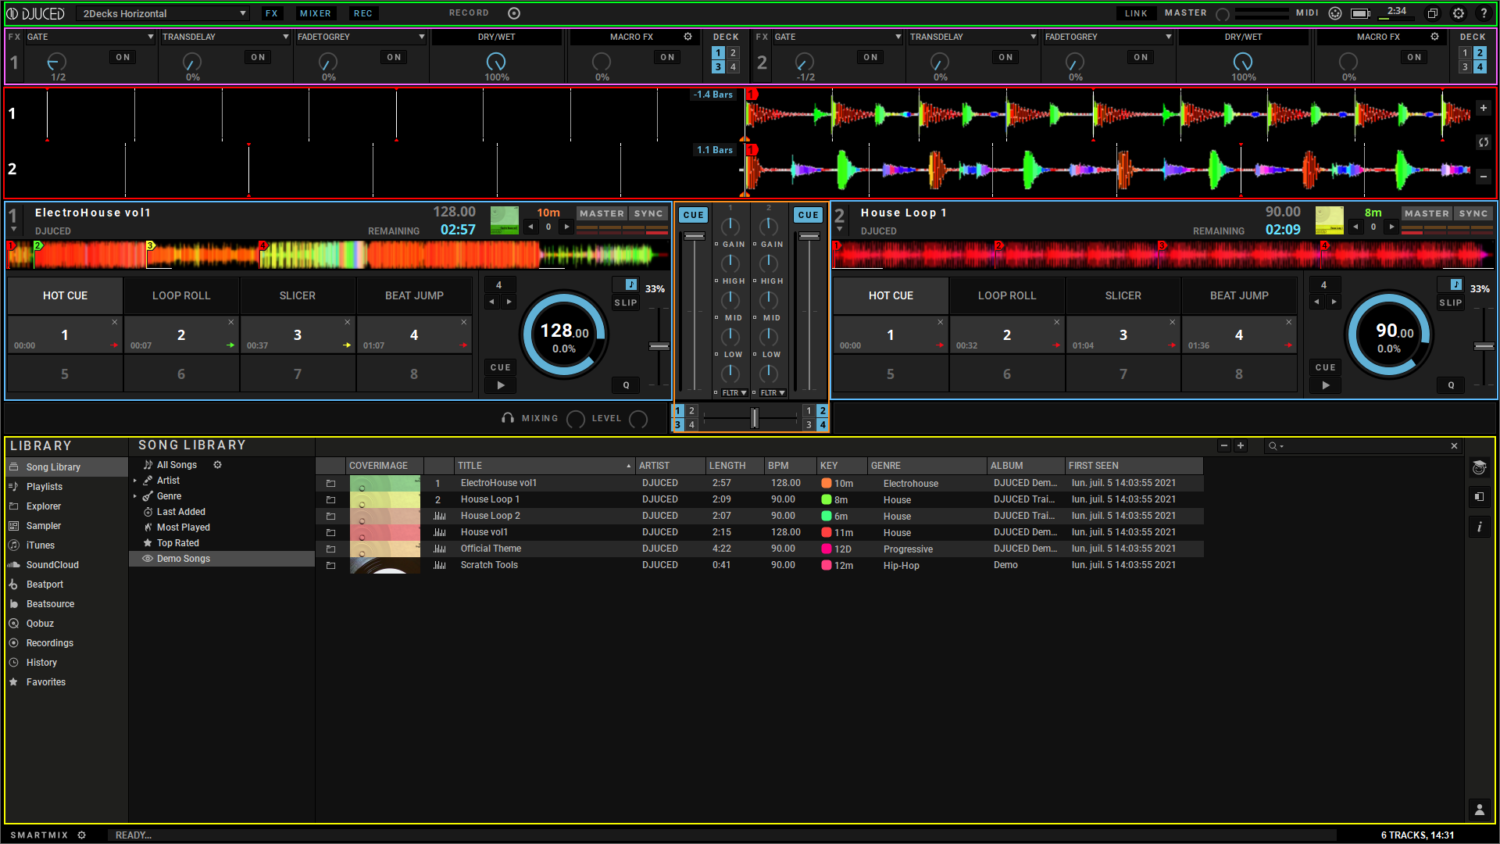Click the MIXER button in top bar
This screenshot has width=1500, height=844.
click(315, 13)
